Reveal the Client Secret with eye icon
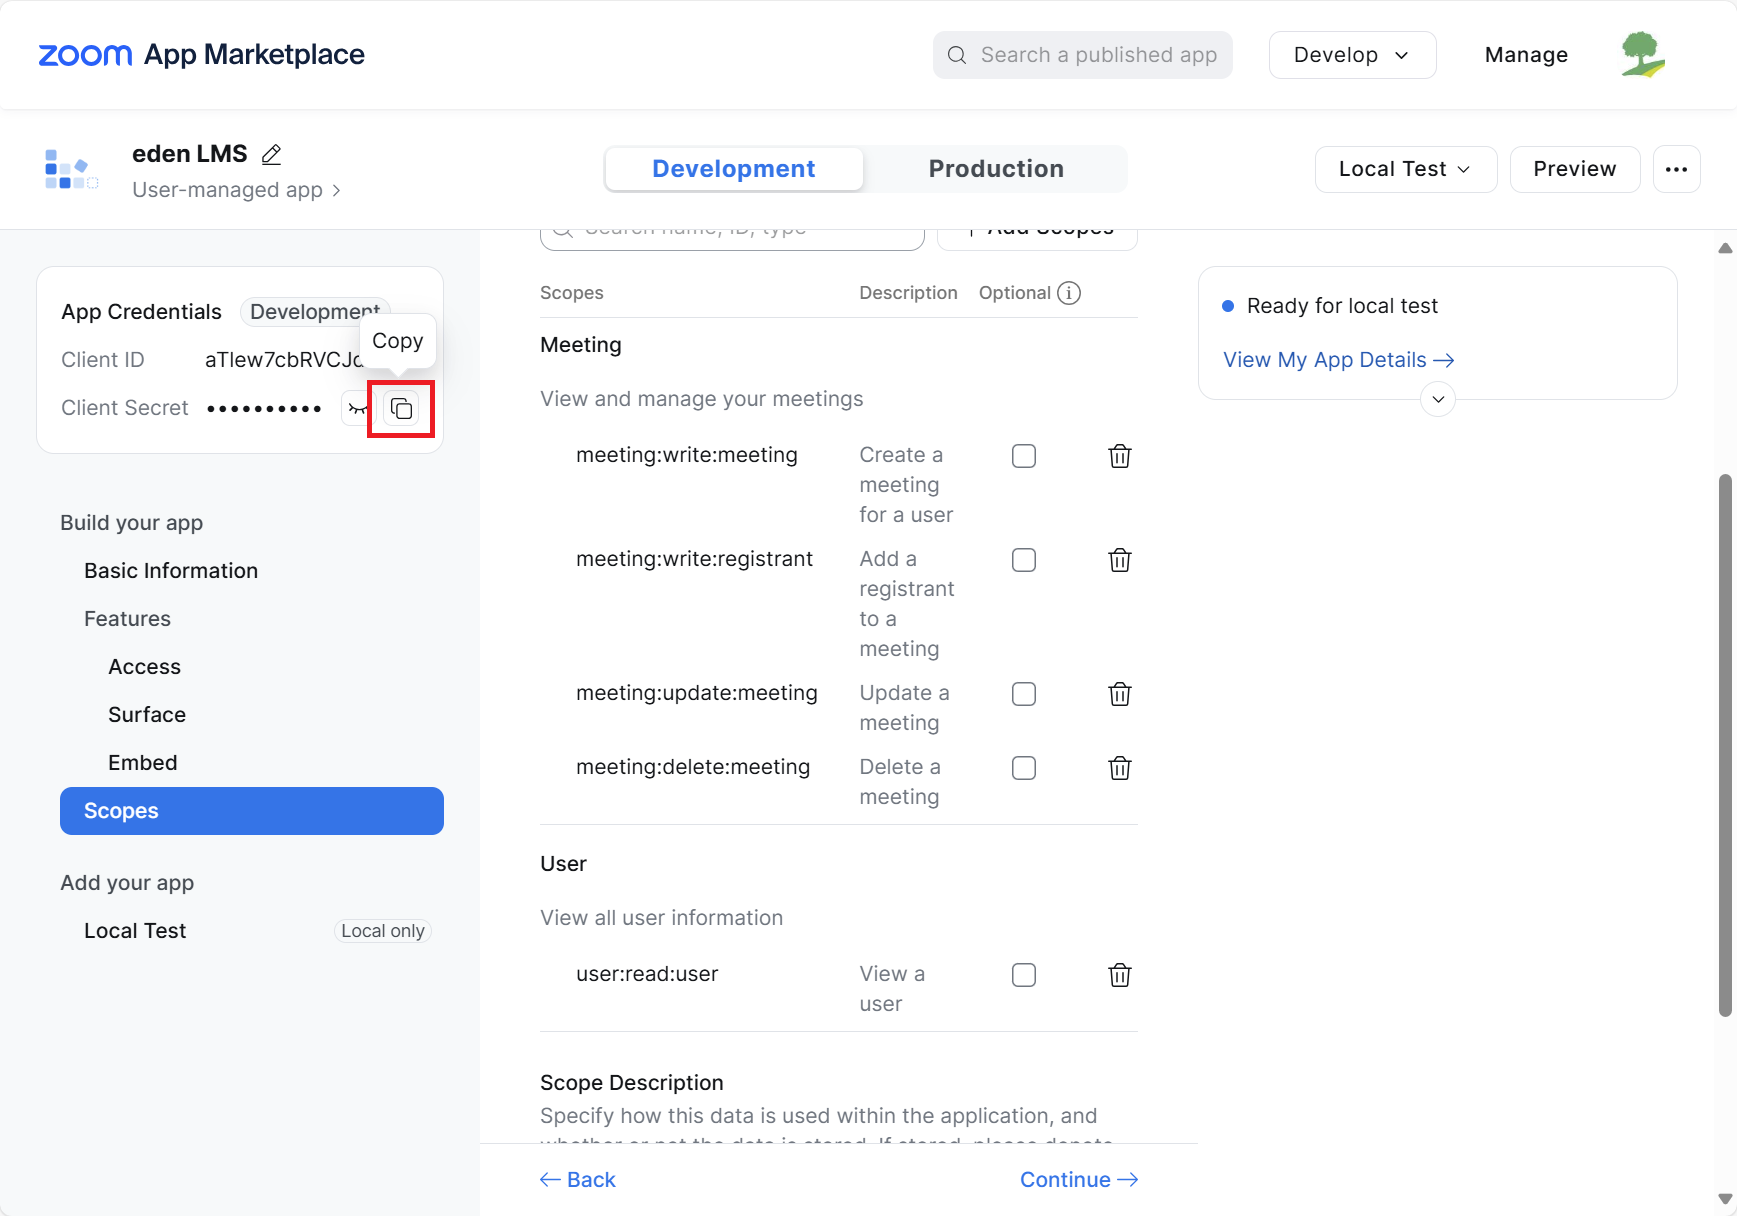This screenshot has width=1737, height=1216. [x=357, y=408]
